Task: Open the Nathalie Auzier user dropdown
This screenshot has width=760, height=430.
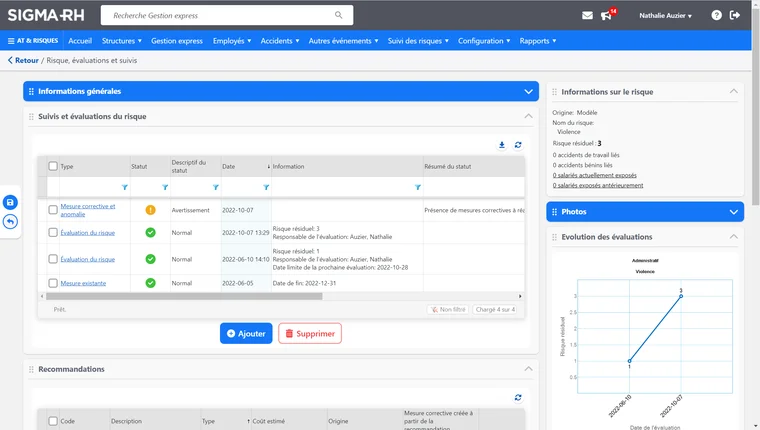Action: pyautogui.click(x=665, y=16)
